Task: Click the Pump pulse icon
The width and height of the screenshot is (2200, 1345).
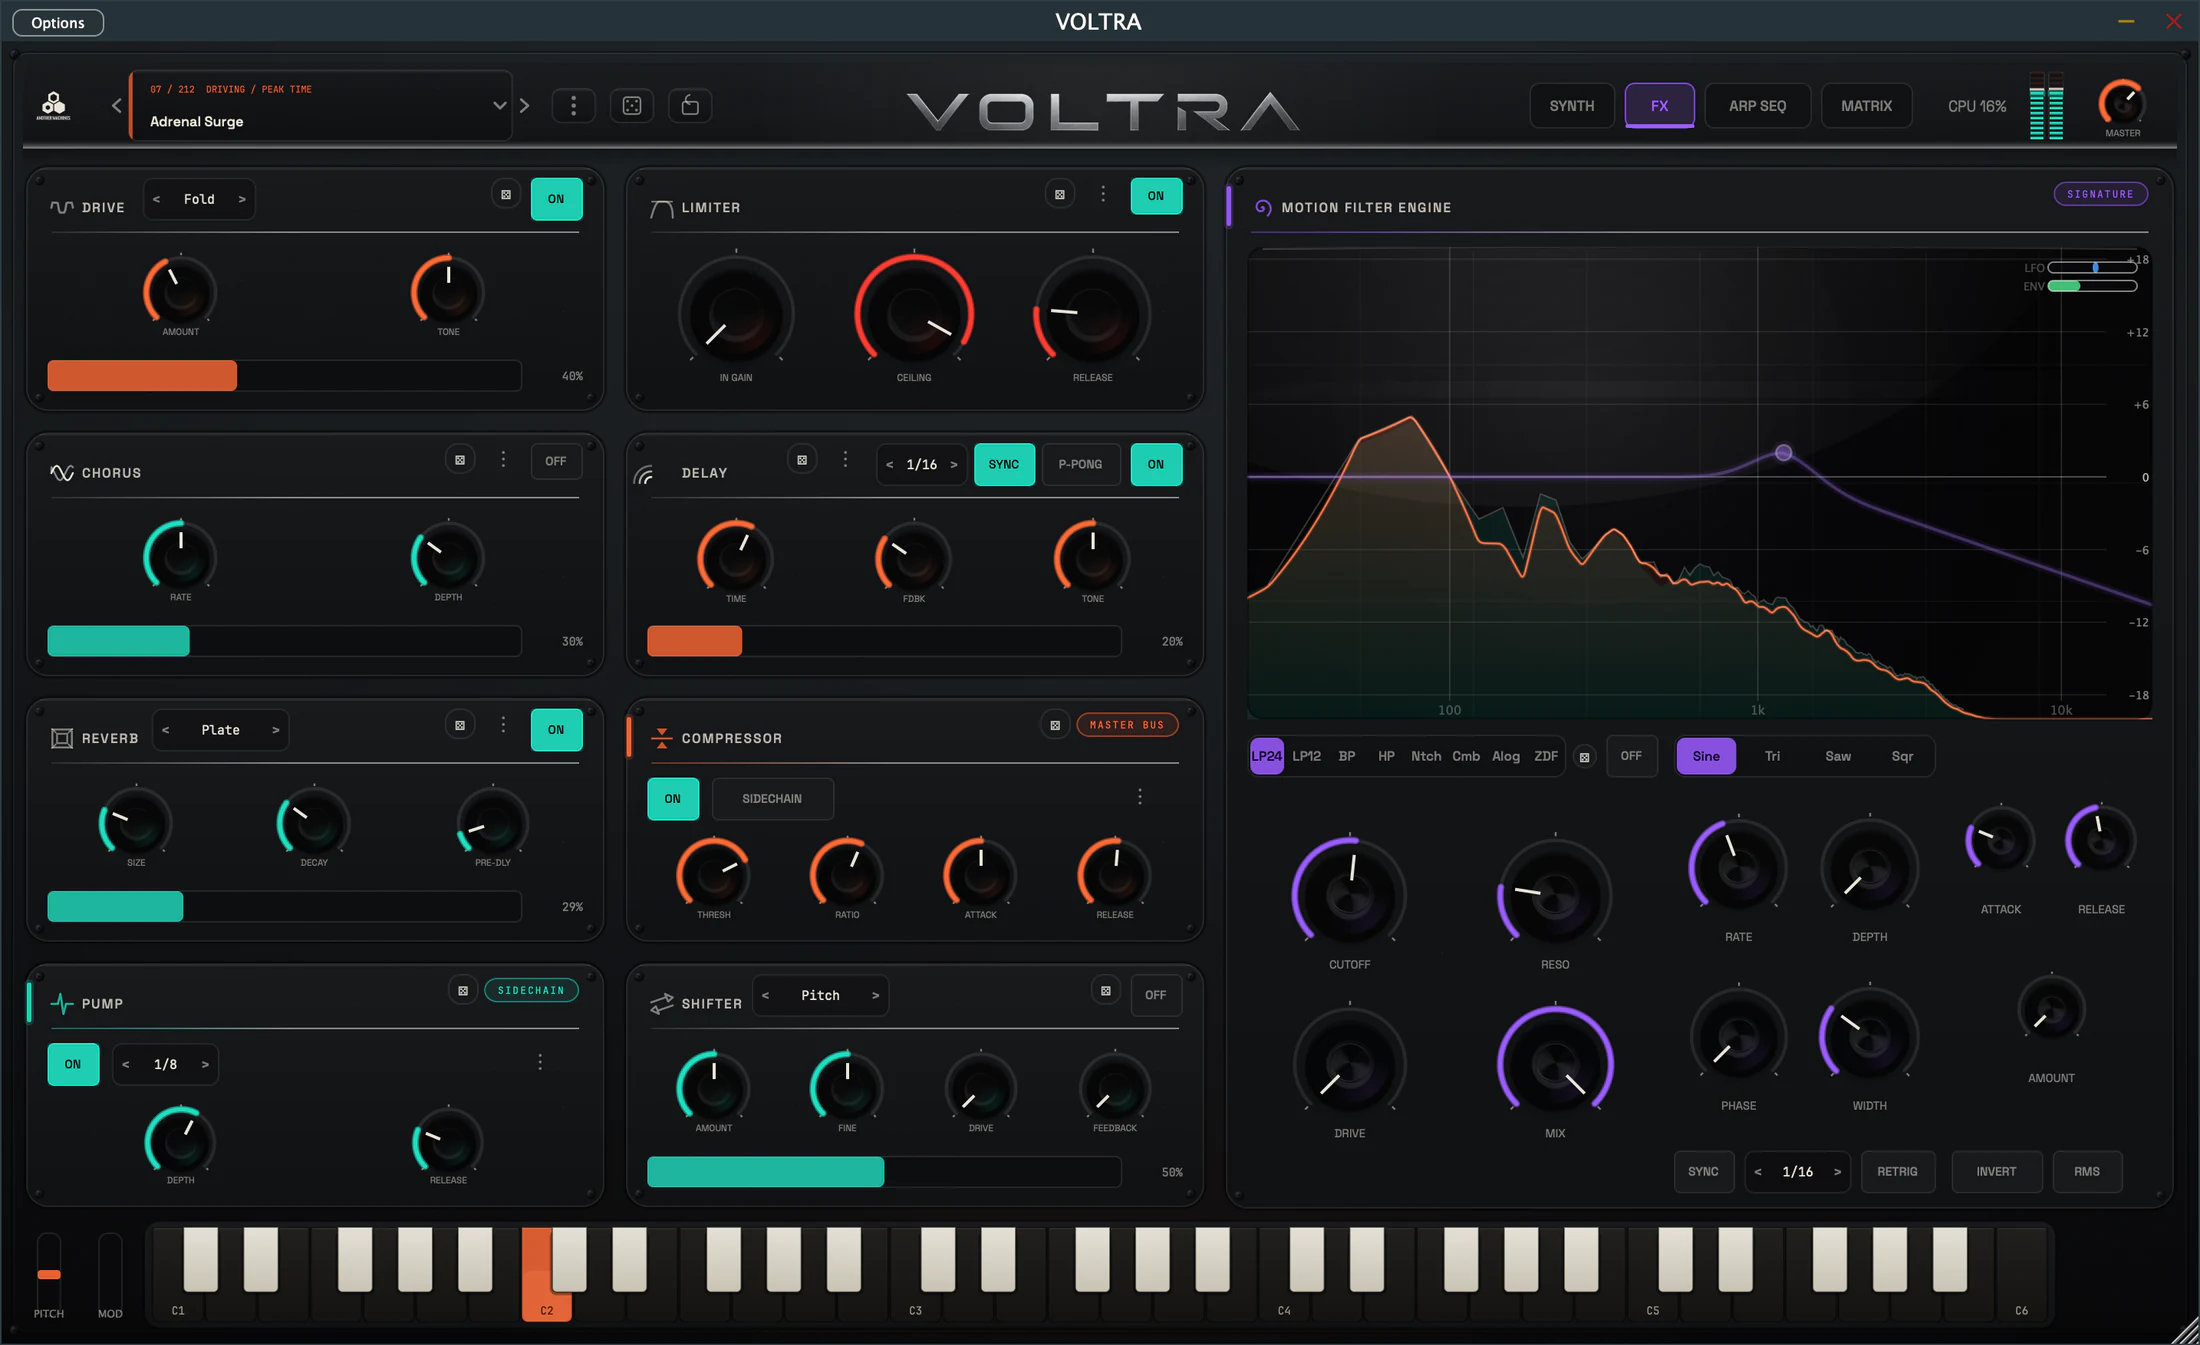Action: (x=62, y=1003)
